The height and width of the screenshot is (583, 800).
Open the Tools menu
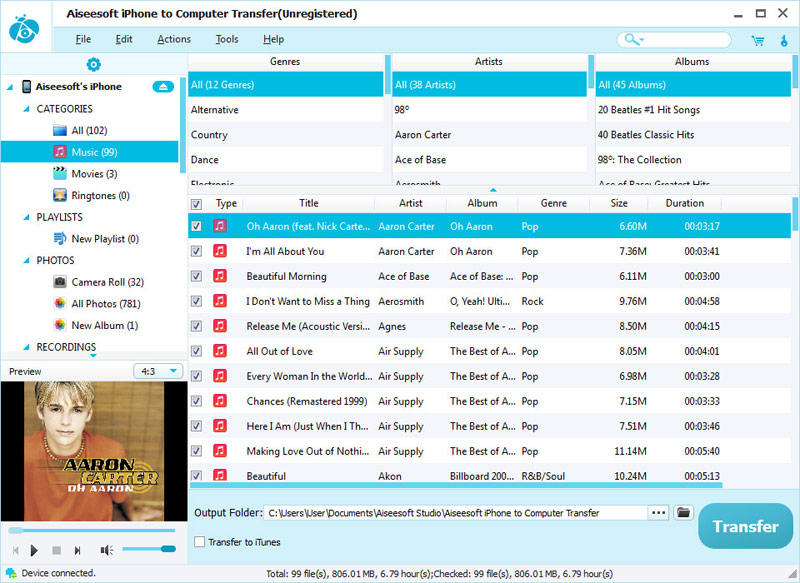(x=227, y=39)
